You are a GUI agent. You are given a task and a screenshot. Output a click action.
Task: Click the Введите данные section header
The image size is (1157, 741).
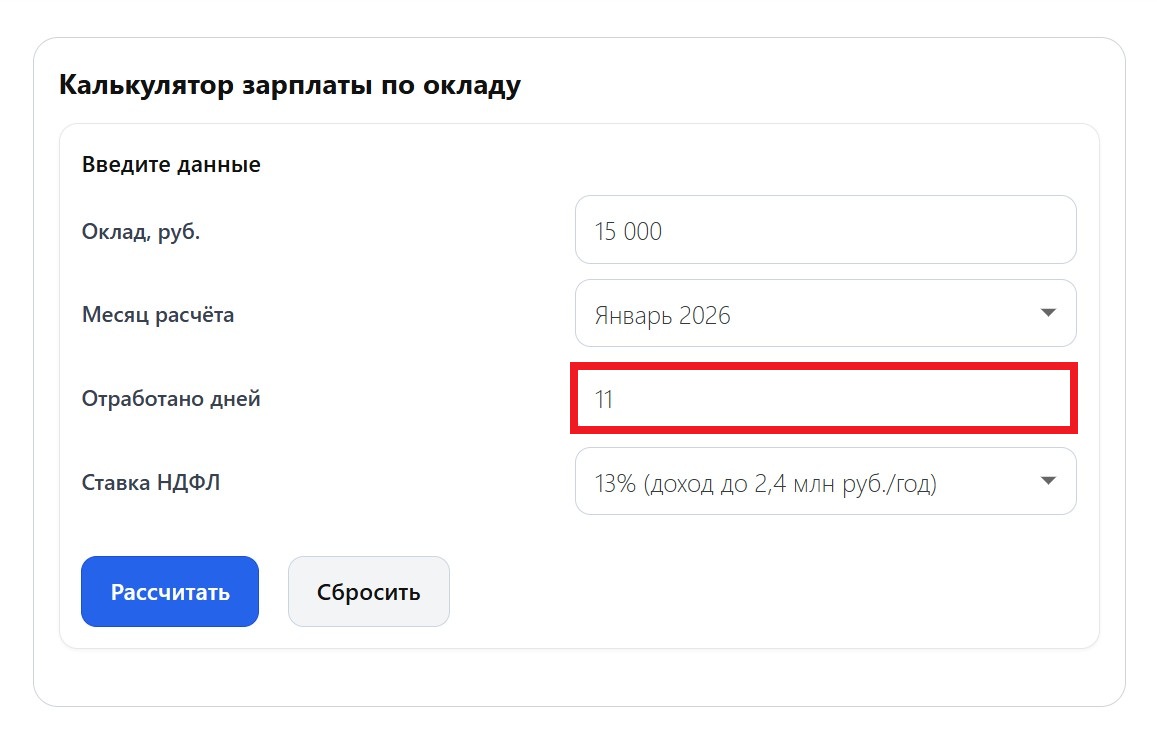click(x=170, y=164)
